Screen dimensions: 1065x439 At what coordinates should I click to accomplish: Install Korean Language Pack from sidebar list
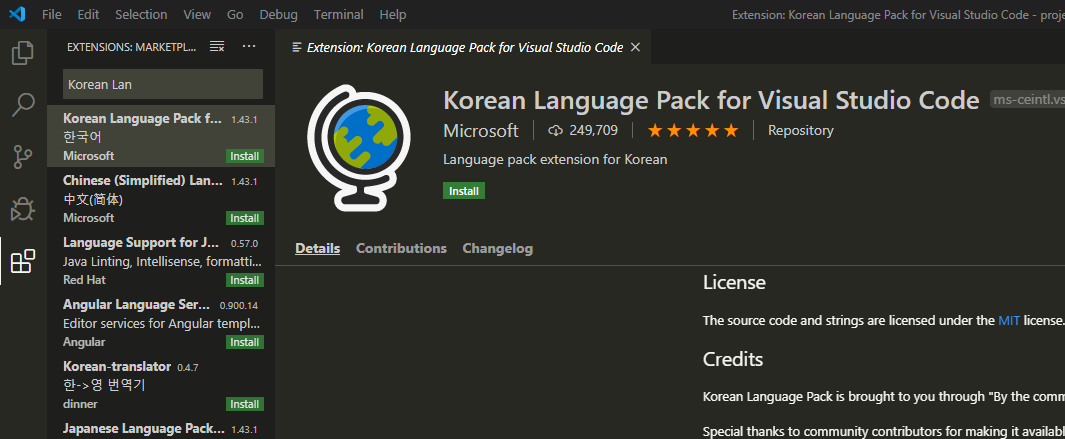click(245, 156)
